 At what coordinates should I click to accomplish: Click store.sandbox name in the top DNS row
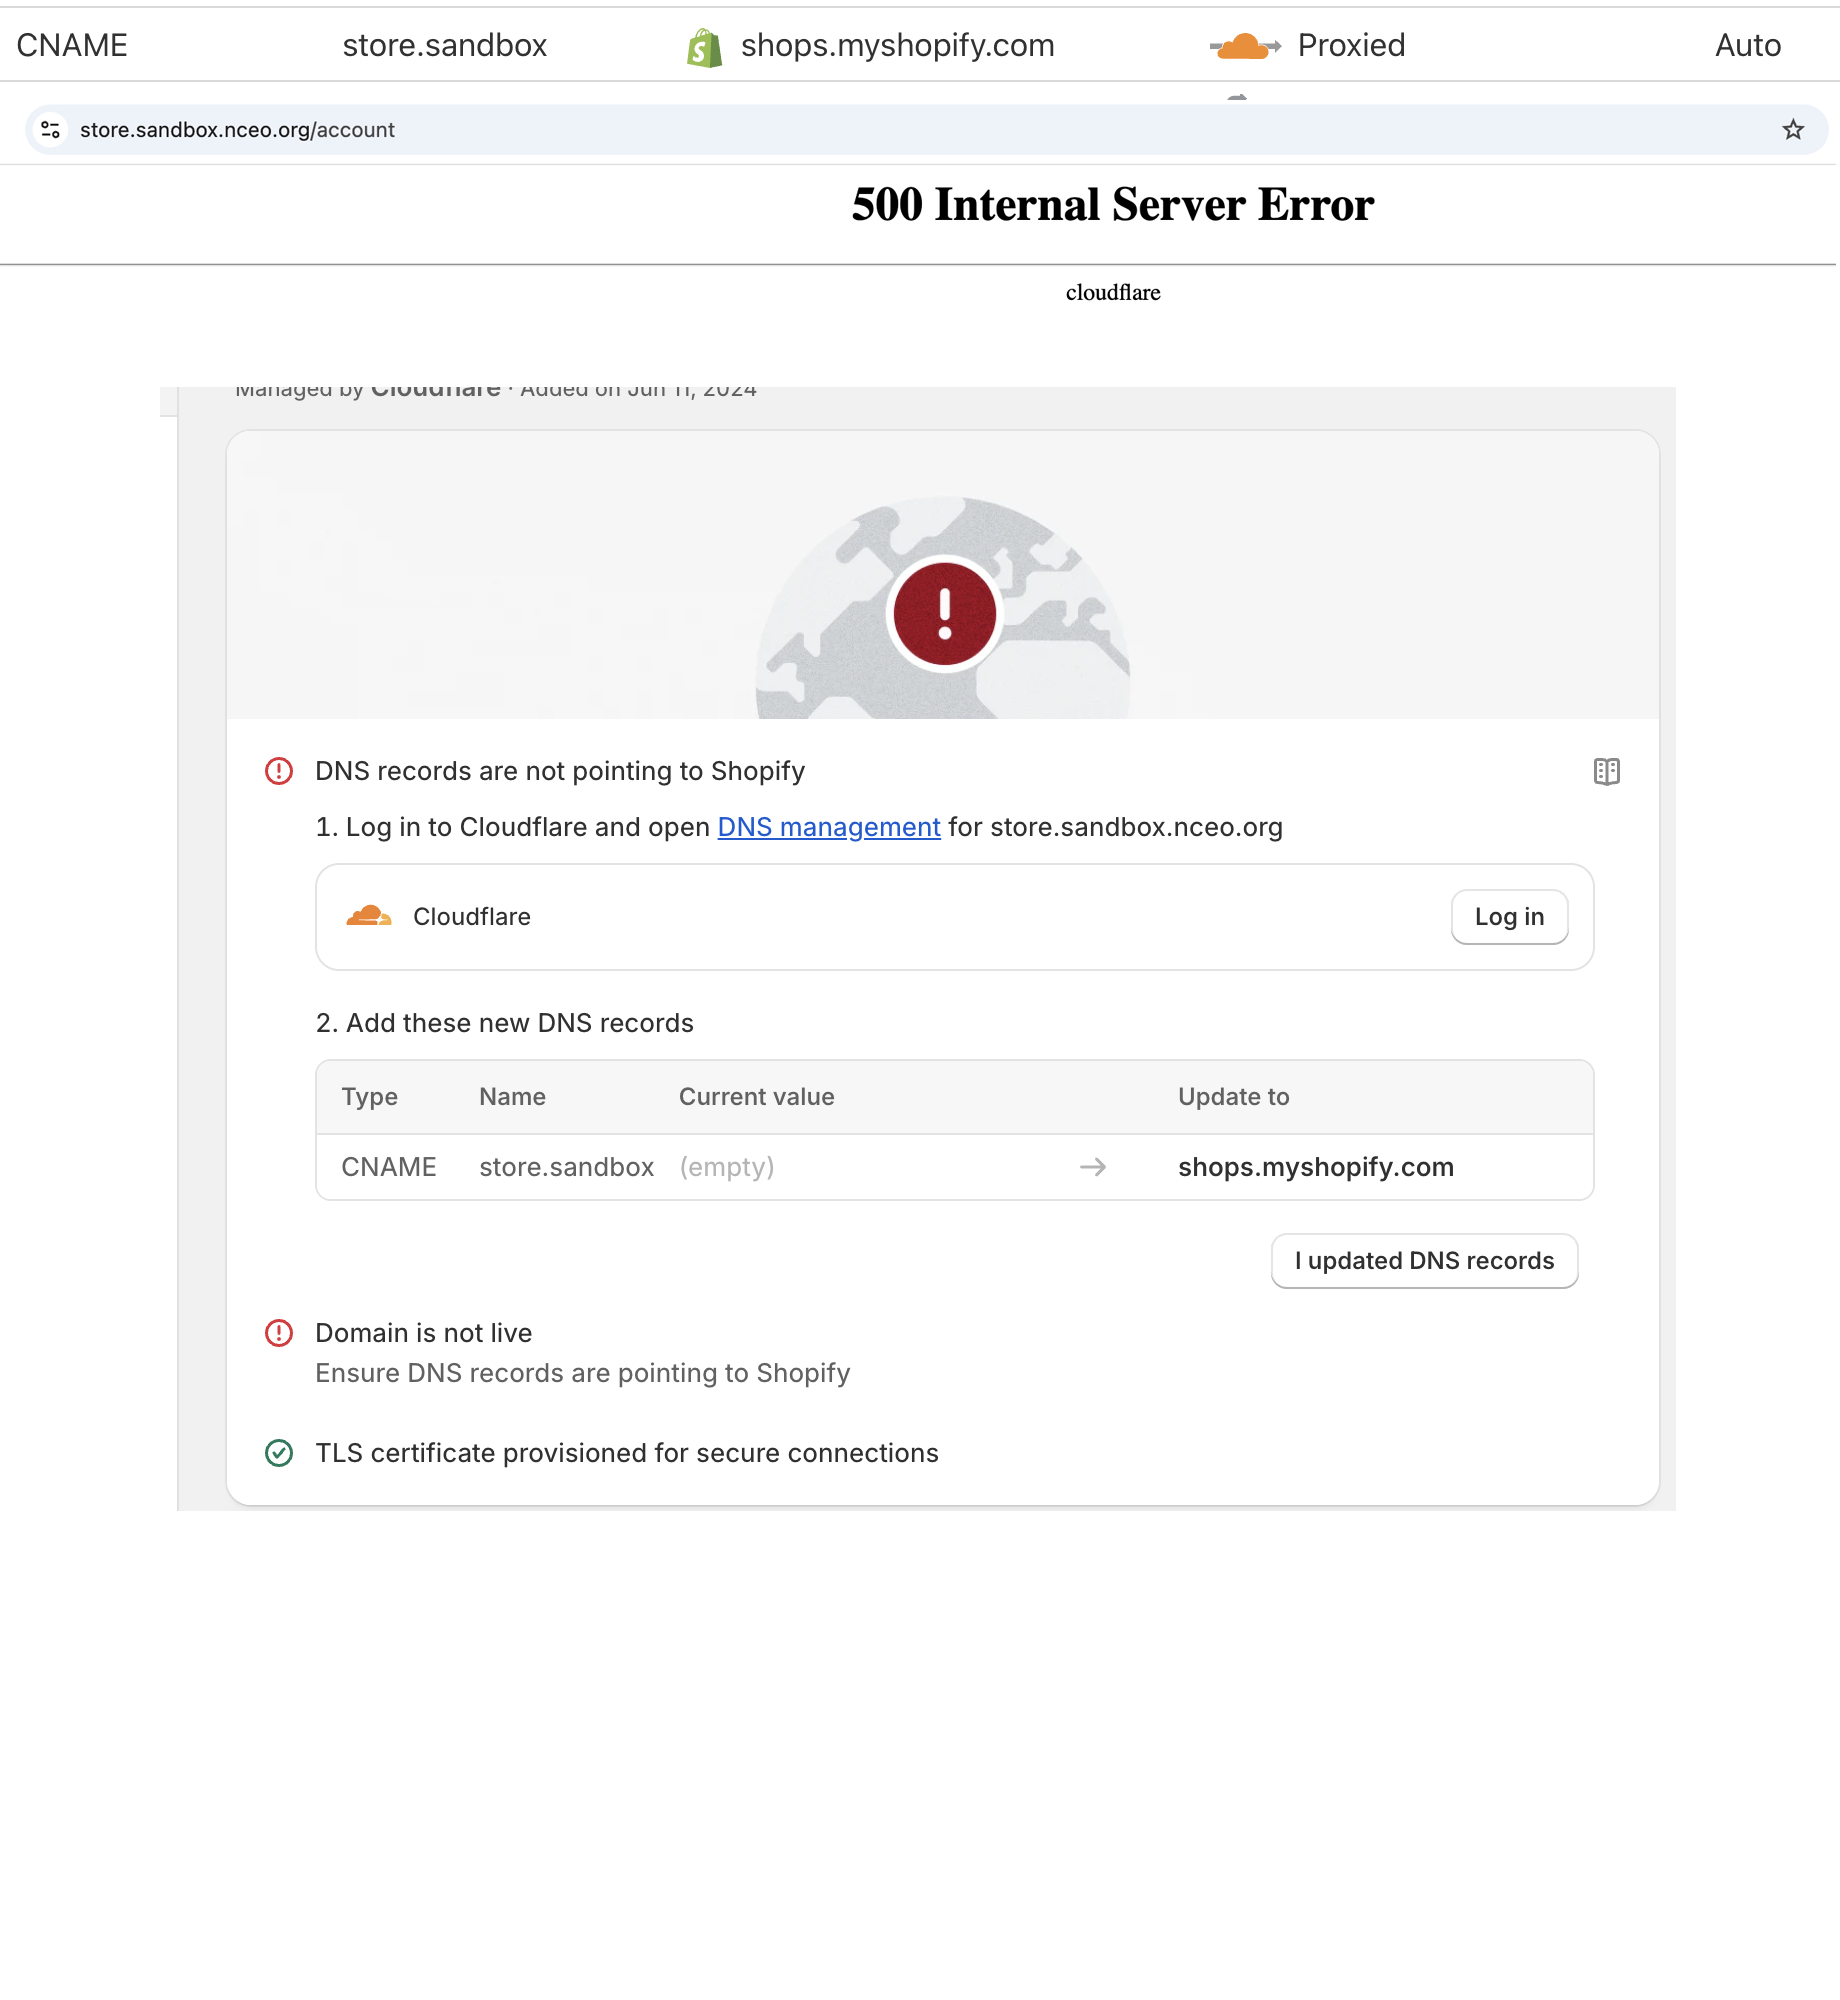click(x=445, y=46)
